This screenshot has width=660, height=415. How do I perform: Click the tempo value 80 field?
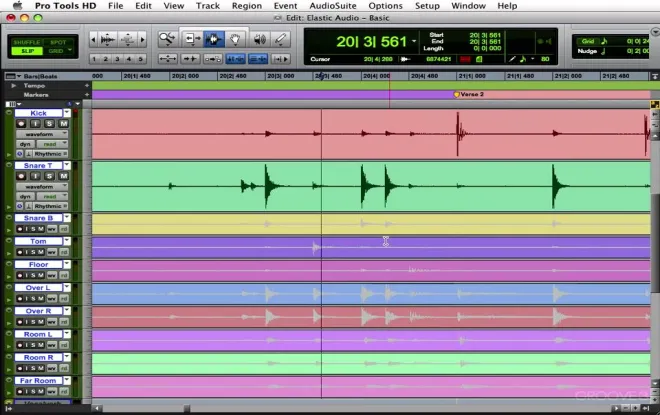click(545, 59)
